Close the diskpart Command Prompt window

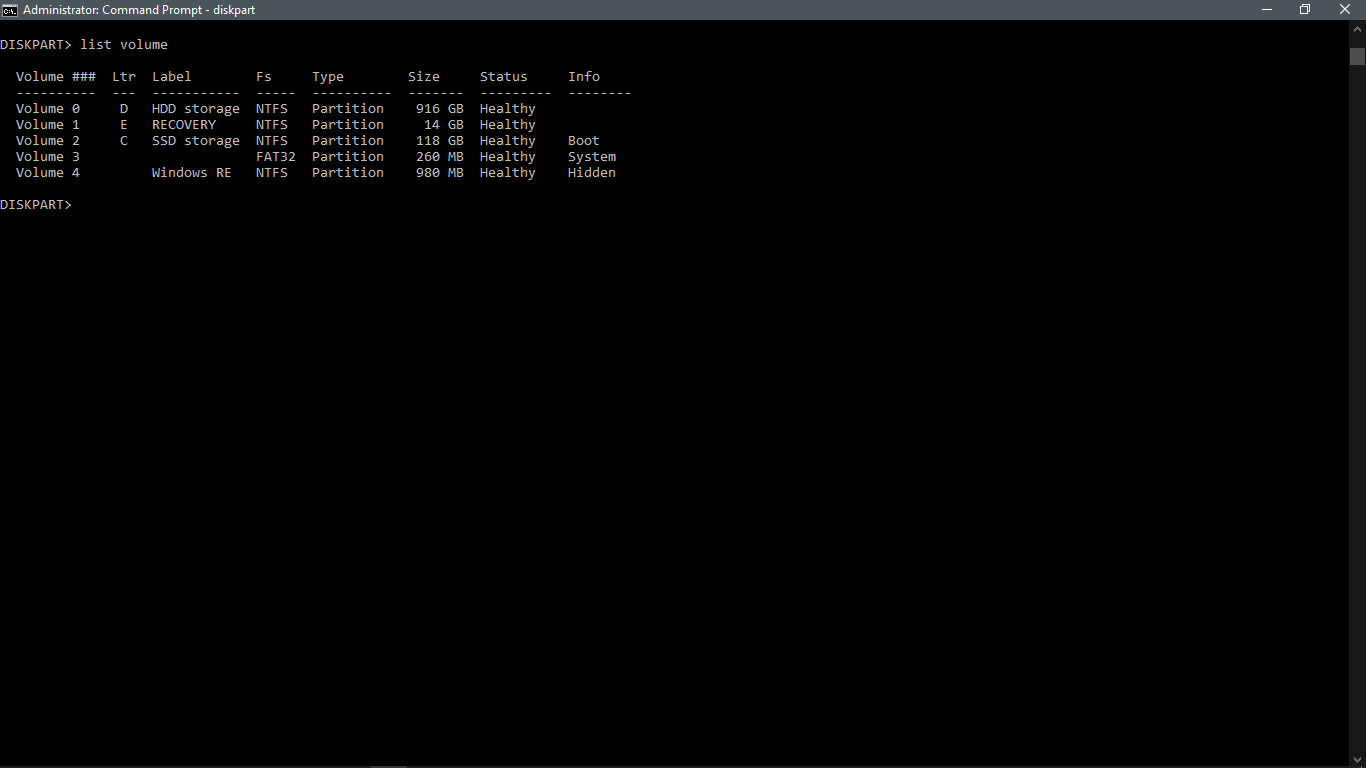(1345, 9)
